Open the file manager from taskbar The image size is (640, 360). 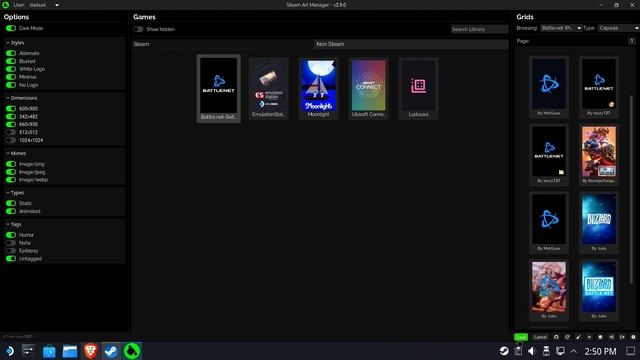tap(70, 351)
